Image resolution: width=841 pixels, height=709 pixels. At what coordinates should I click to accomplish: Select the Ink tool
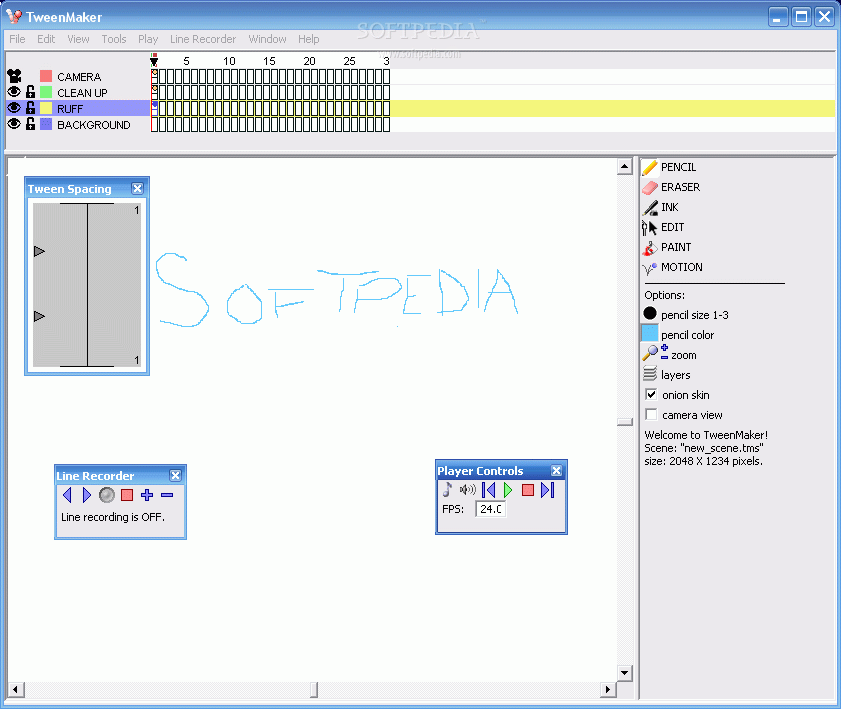click(660, 207)
